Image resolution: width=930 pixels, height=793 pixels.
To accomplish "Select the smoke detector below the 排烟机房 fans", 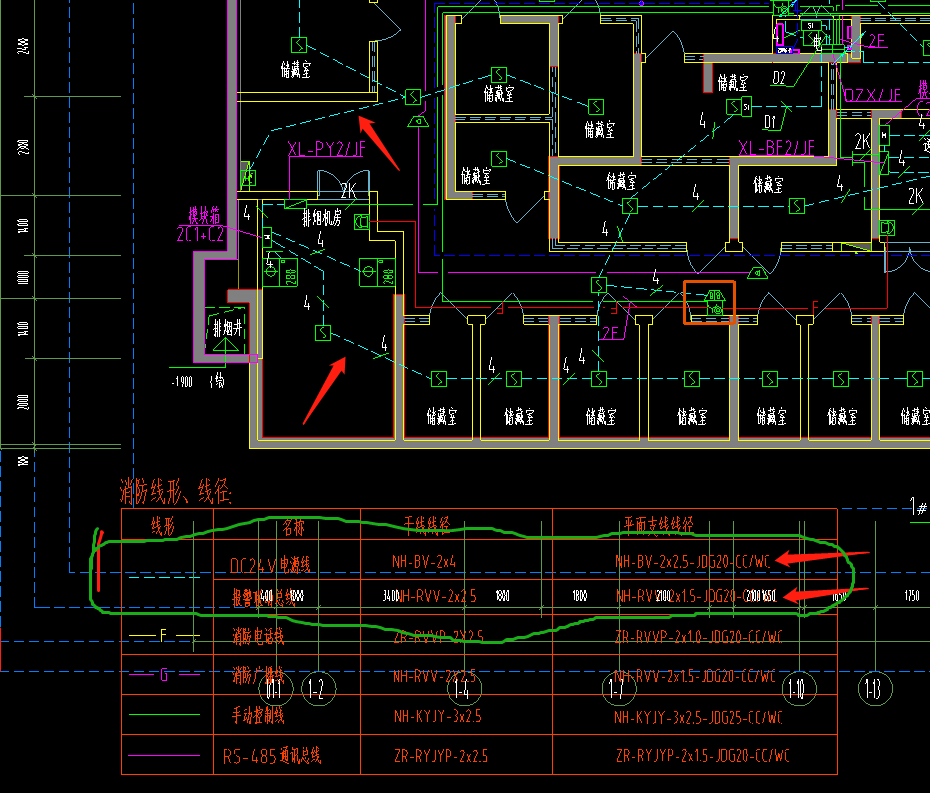I will [323, 333].
